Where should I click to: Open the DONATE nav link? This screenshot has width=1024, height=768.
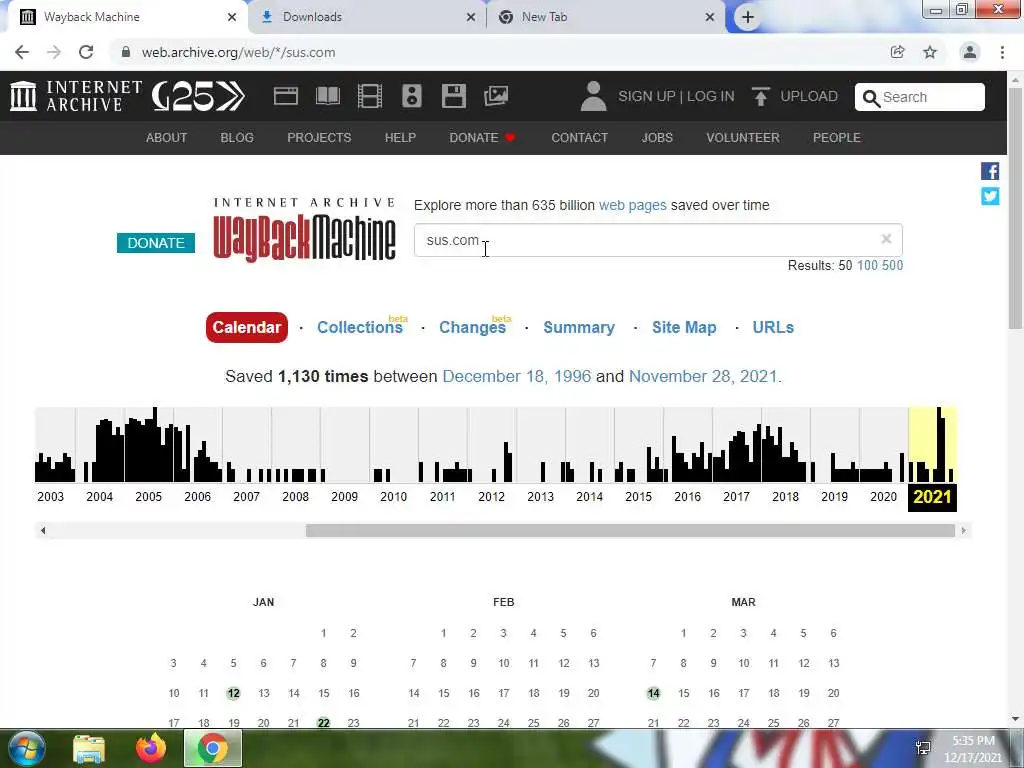pos(482,138)
